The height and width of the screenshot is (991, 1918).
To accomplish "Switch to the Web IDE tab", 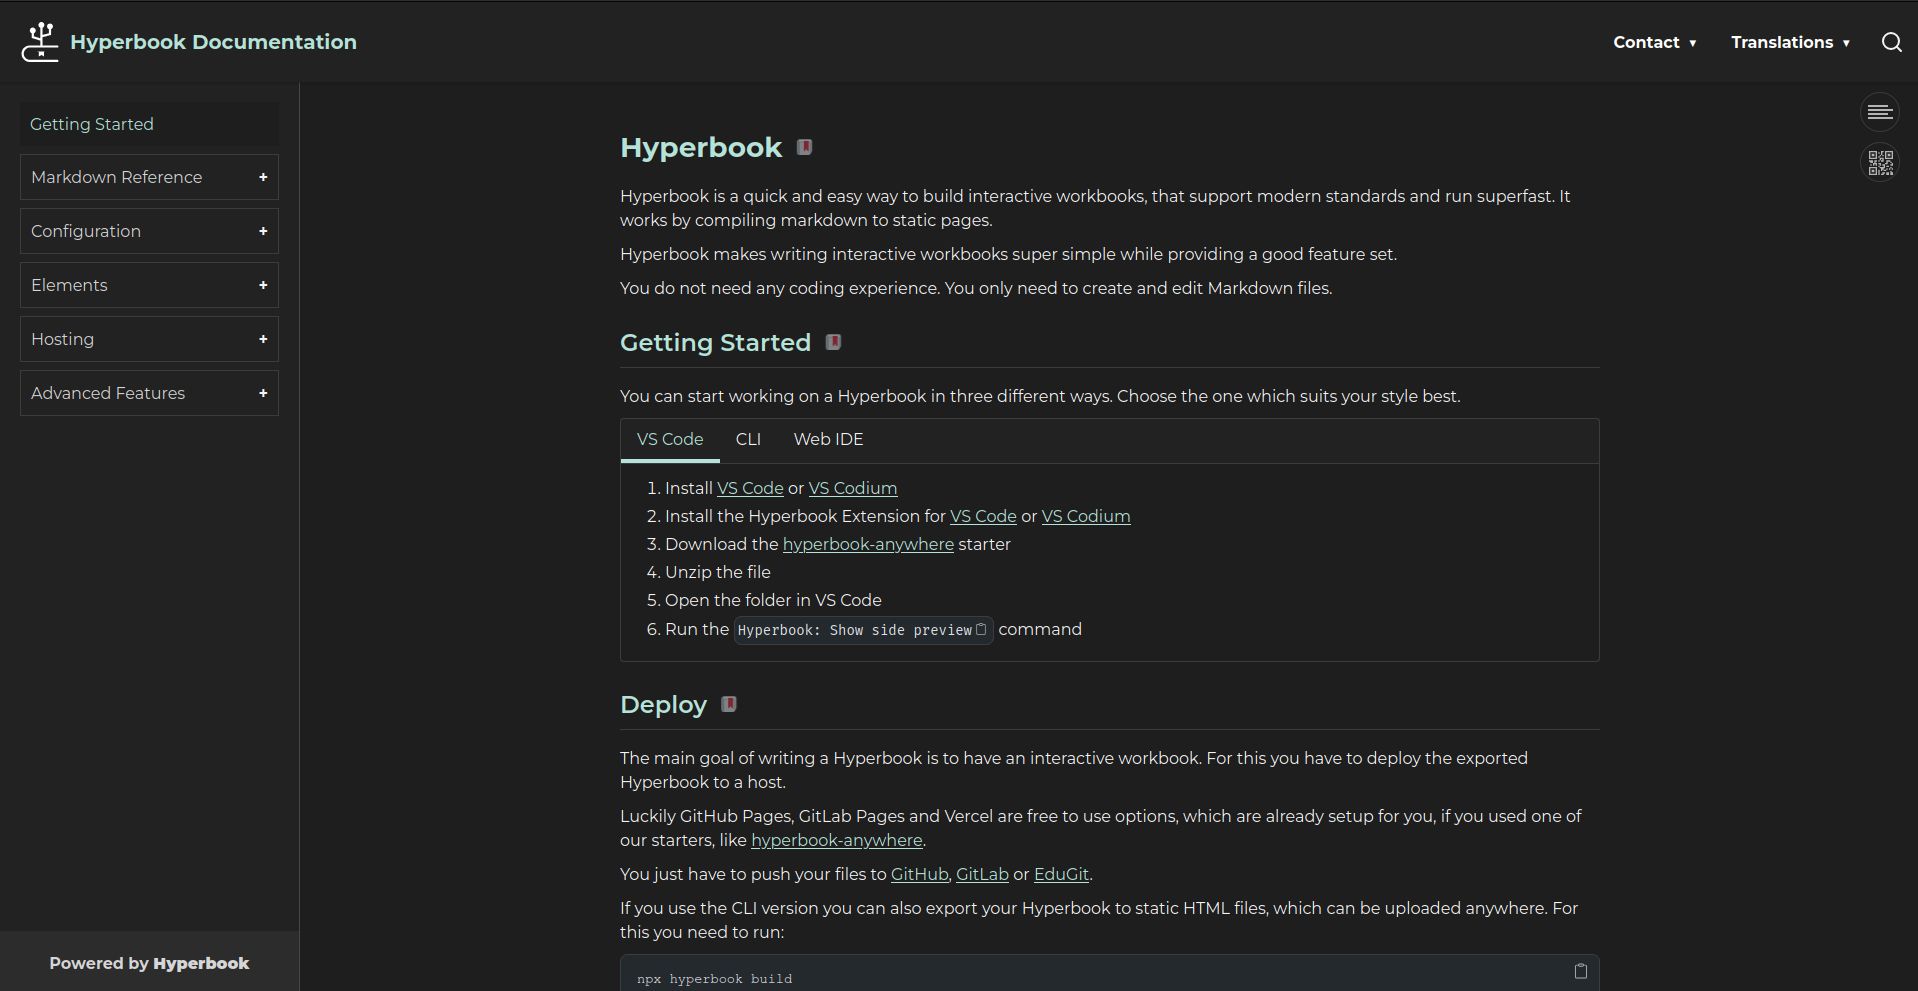I will click(827, 440).
